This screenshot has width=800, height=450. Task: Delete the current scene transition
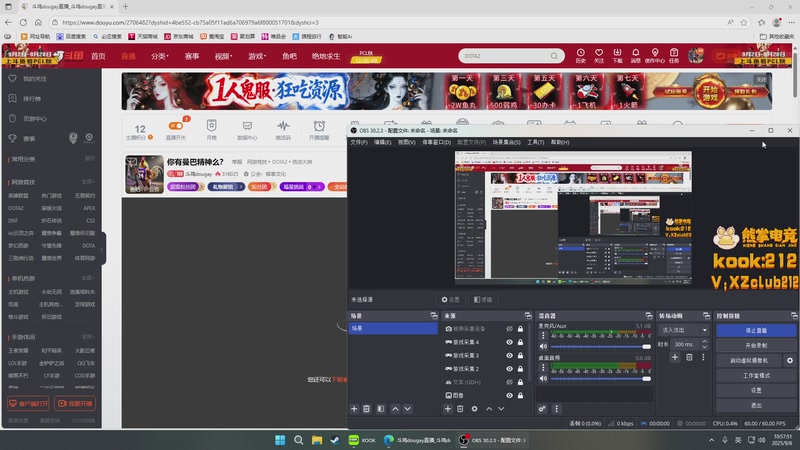[x=689, y=357]
